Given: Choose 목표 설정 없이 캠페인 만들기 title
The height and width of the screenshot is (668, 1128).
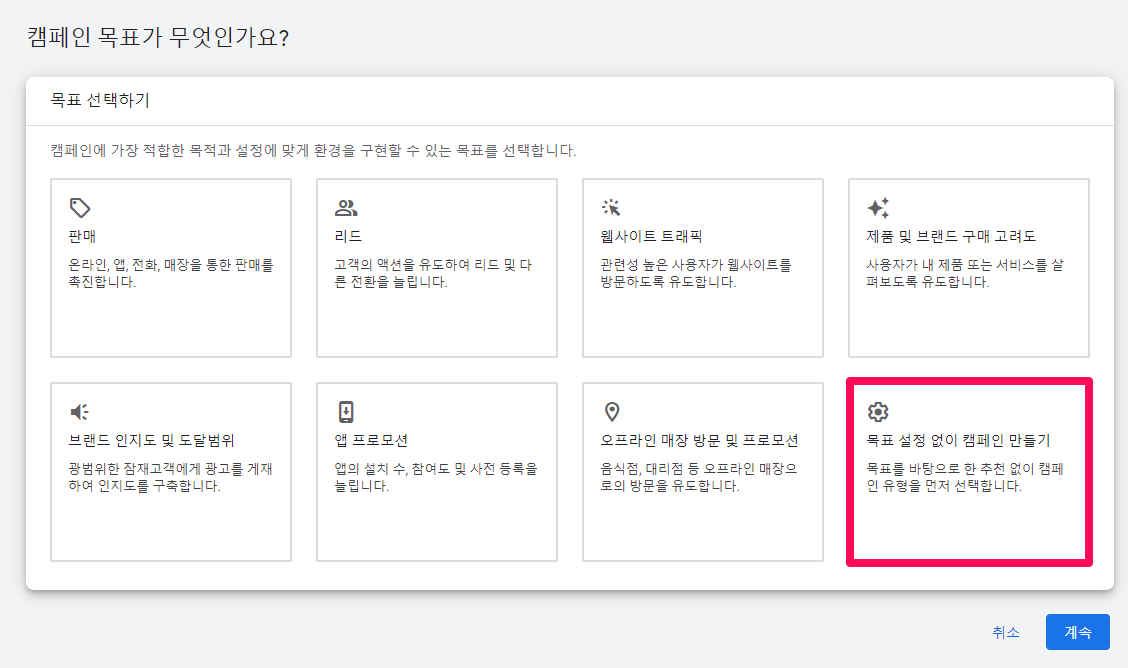Looking at the screenshot, I should [958, 440].
